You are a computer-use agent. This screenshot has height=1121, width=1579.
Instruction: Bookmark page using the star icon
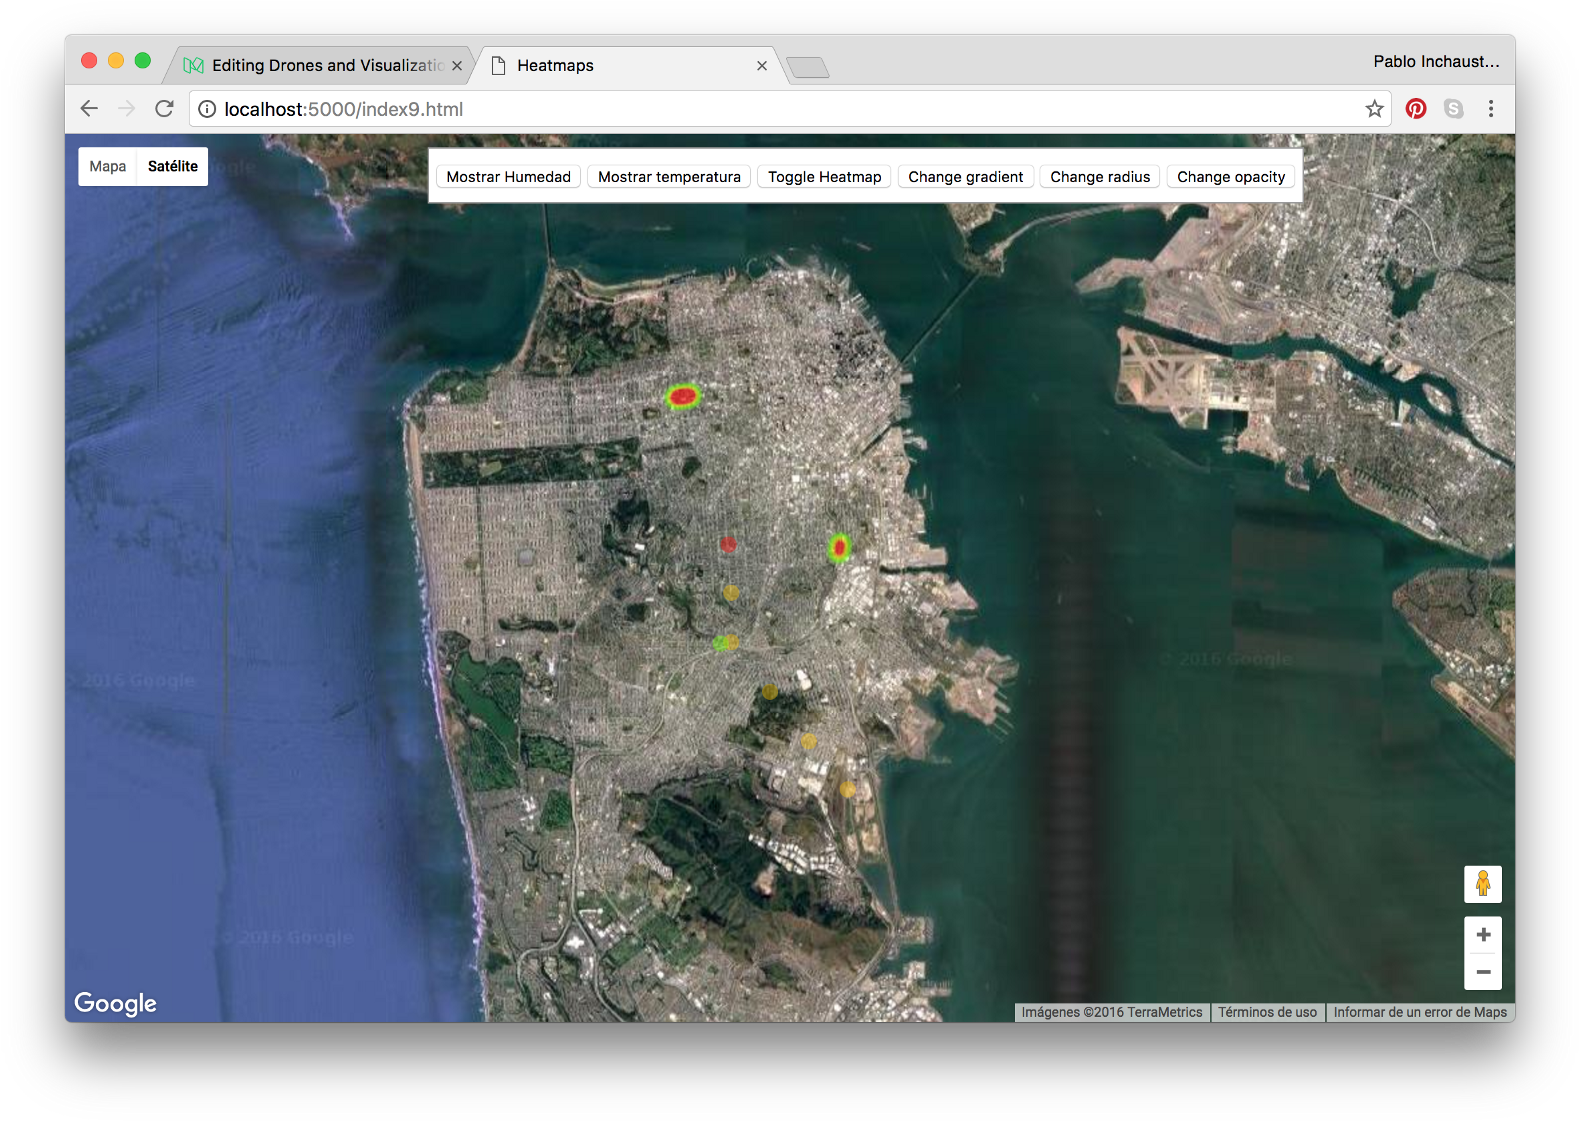(1374, 109)
